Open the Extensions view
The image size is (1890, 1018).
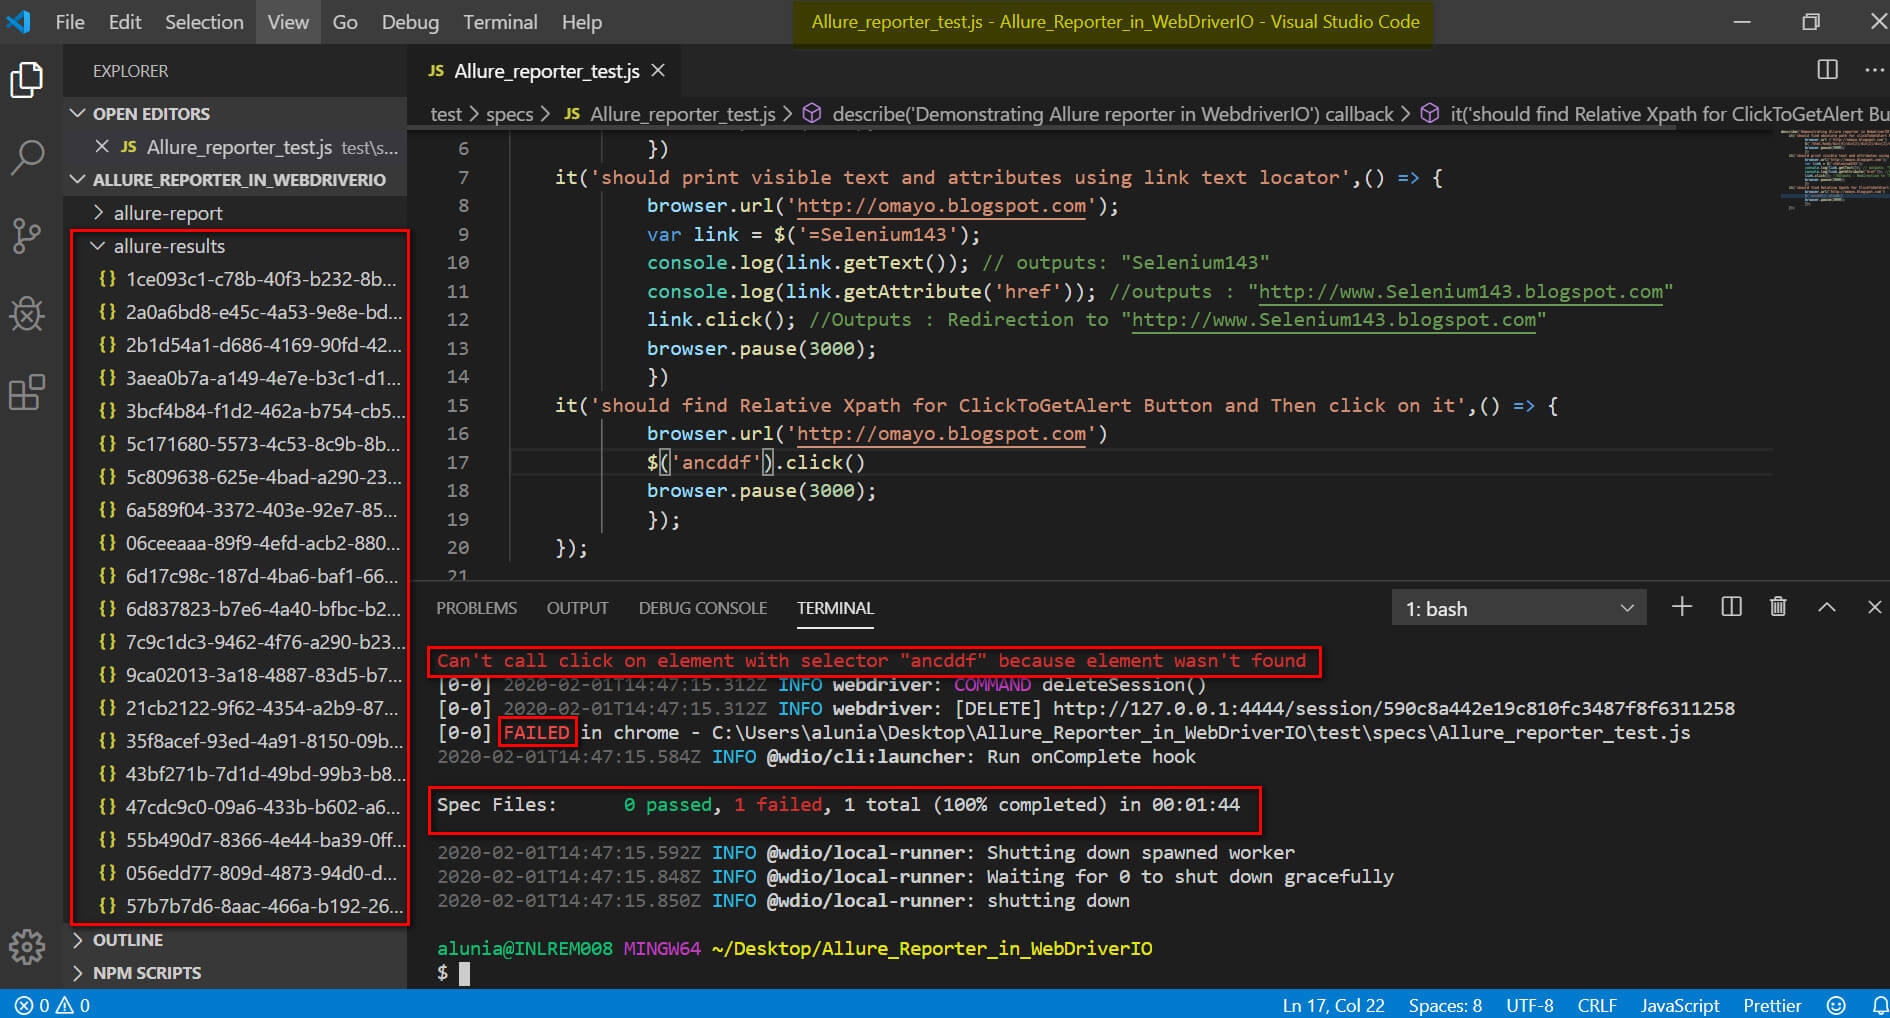pyautogui.click(x=27, y=392)
